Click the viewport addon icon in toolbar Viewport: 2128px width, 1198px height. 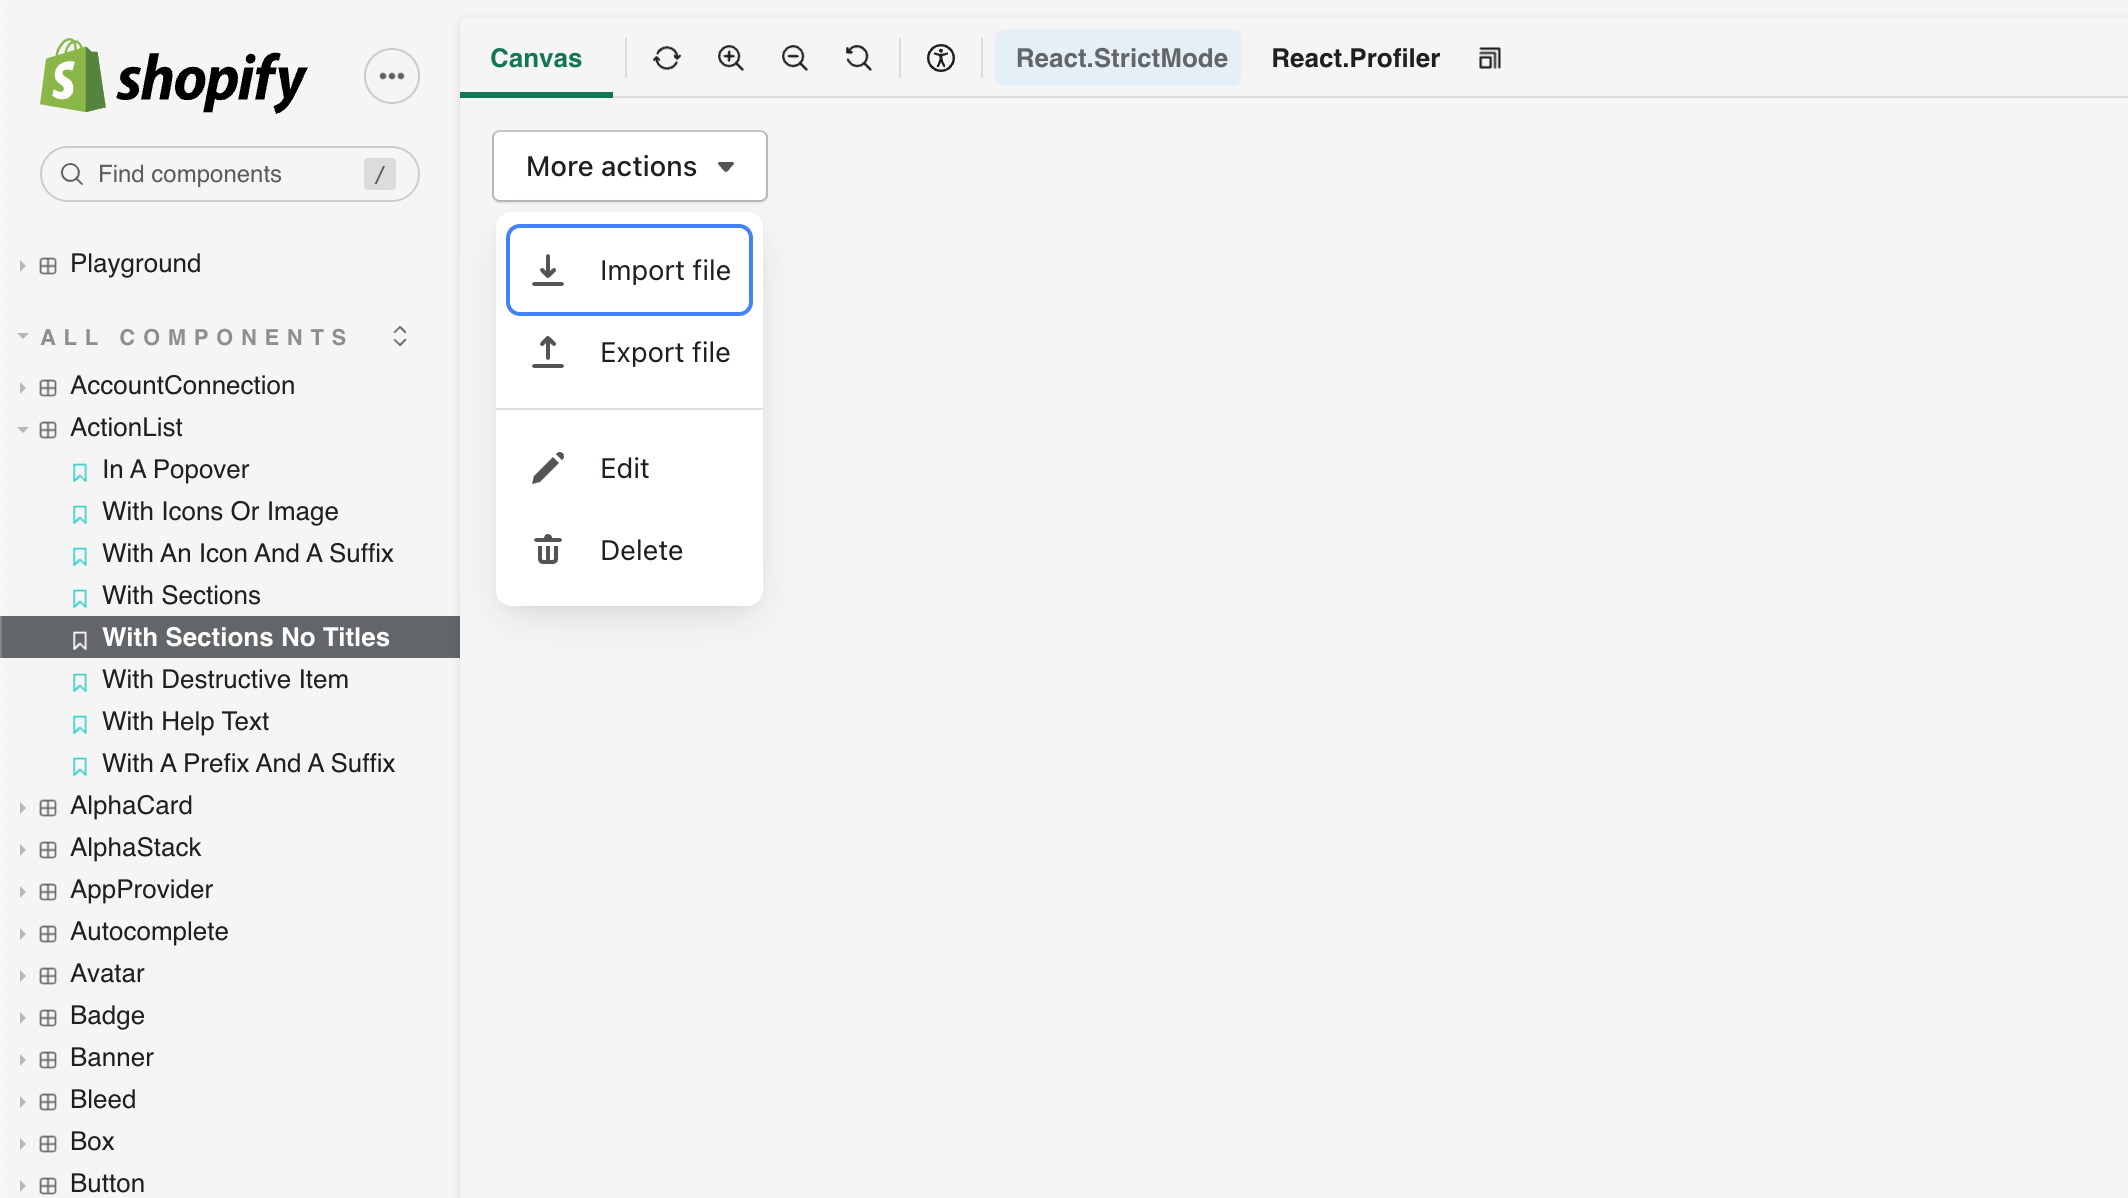(1490, 58)
